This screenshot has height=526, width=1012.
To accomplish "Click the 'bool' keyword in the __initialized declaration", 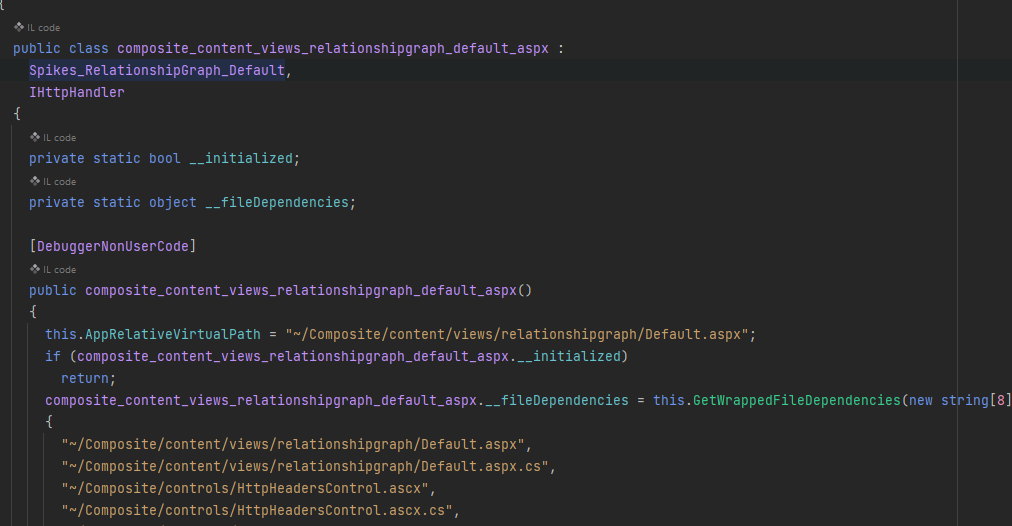I will (165, 158).
